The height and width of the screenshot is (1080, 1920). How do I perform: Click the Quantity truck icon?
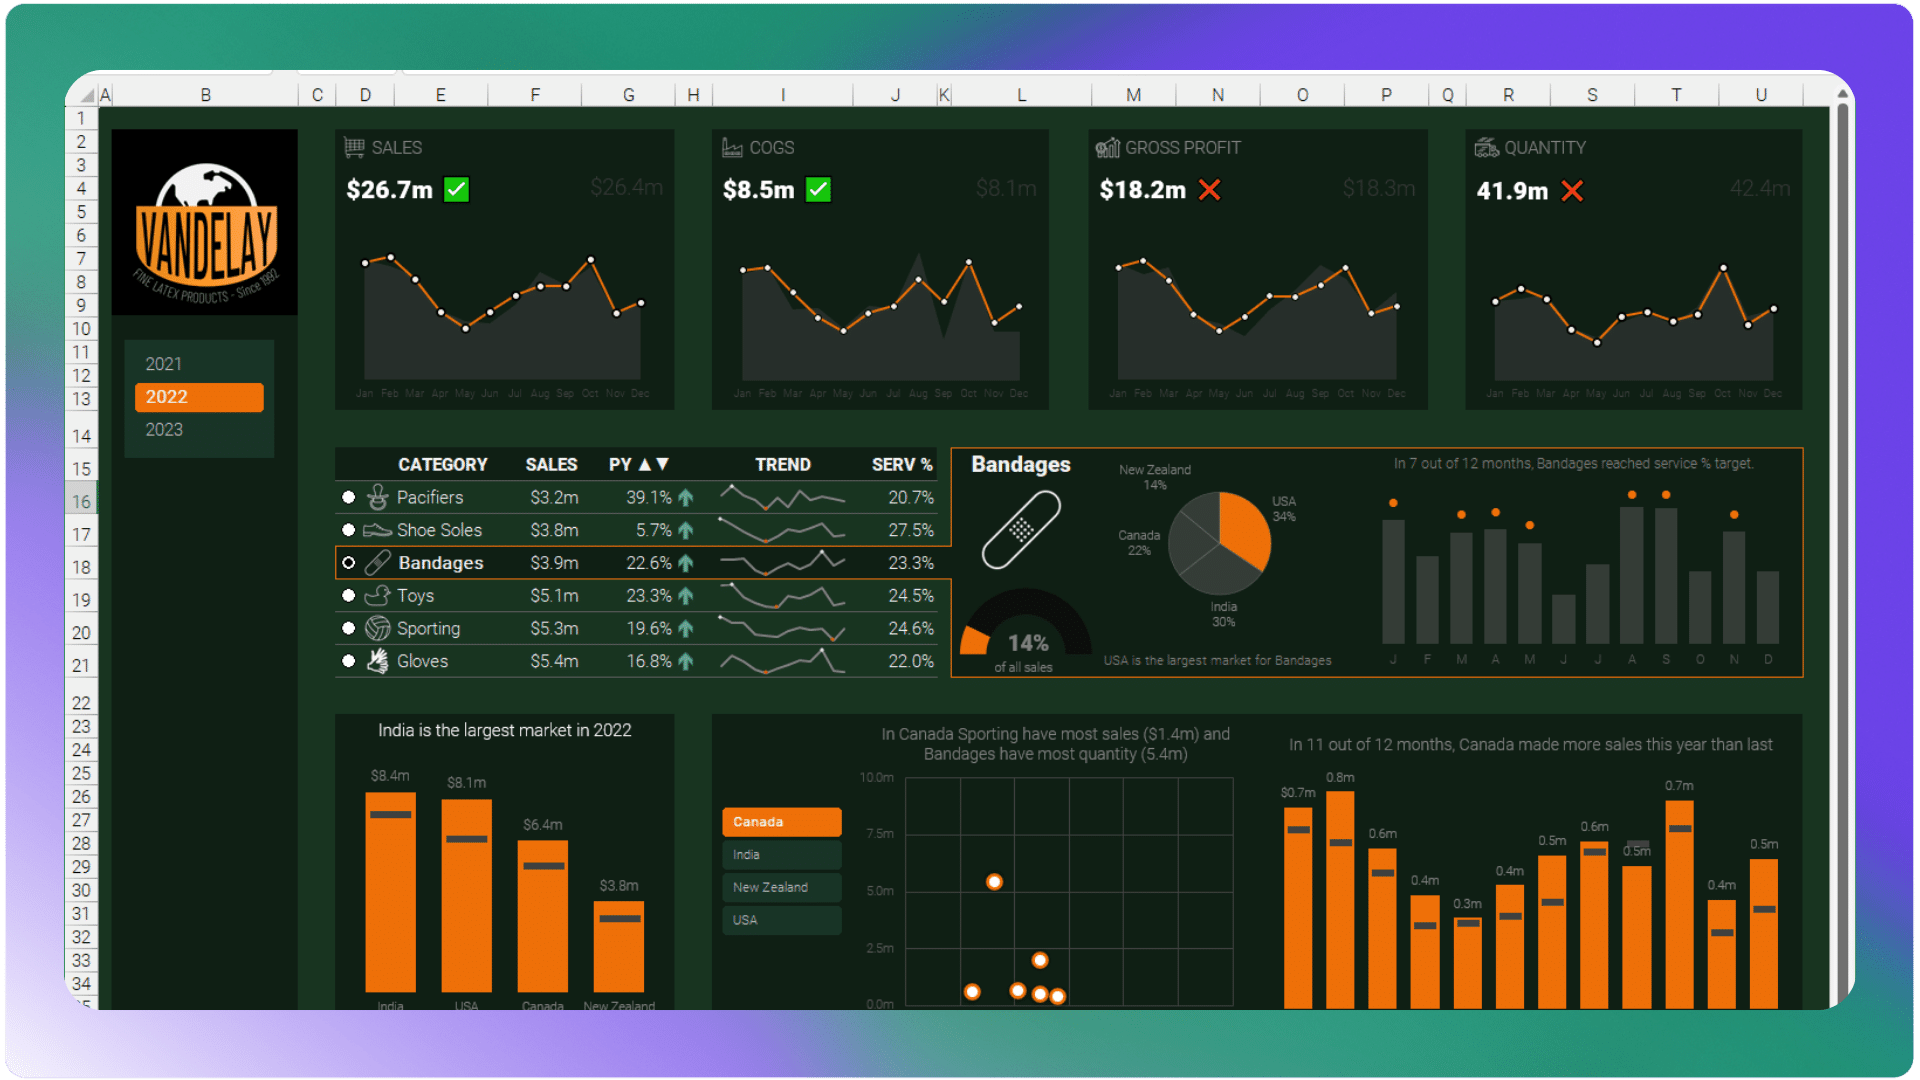click(1486, 148)
